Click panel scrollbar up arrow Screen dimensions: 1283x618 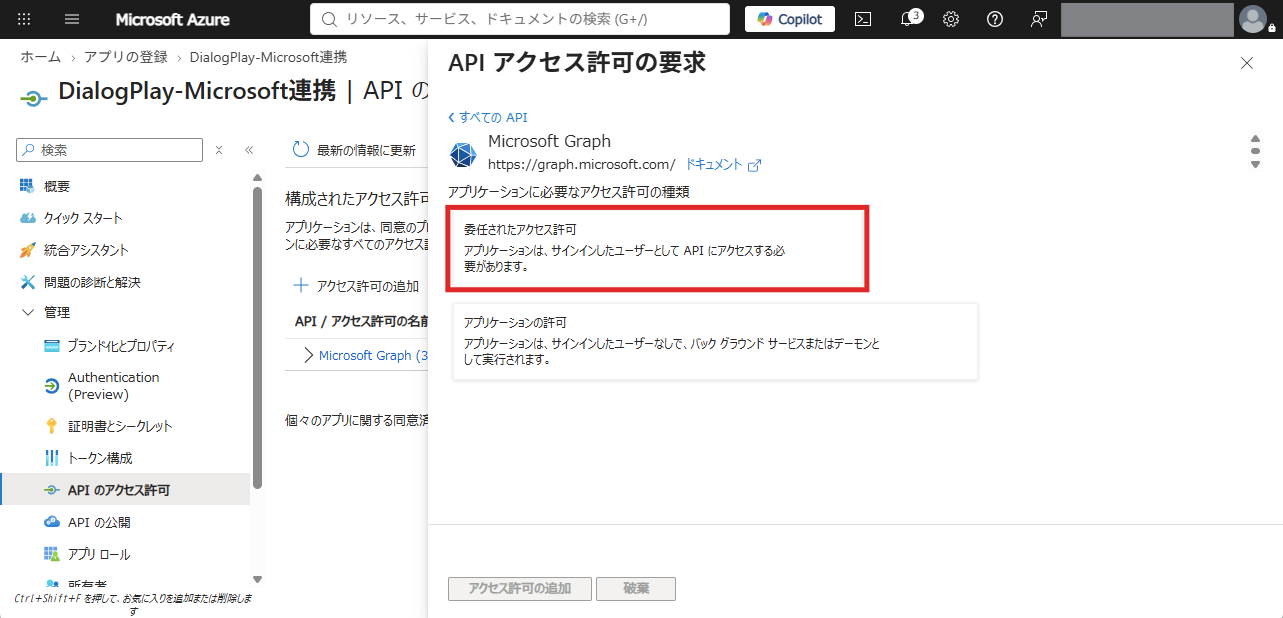1255,139
